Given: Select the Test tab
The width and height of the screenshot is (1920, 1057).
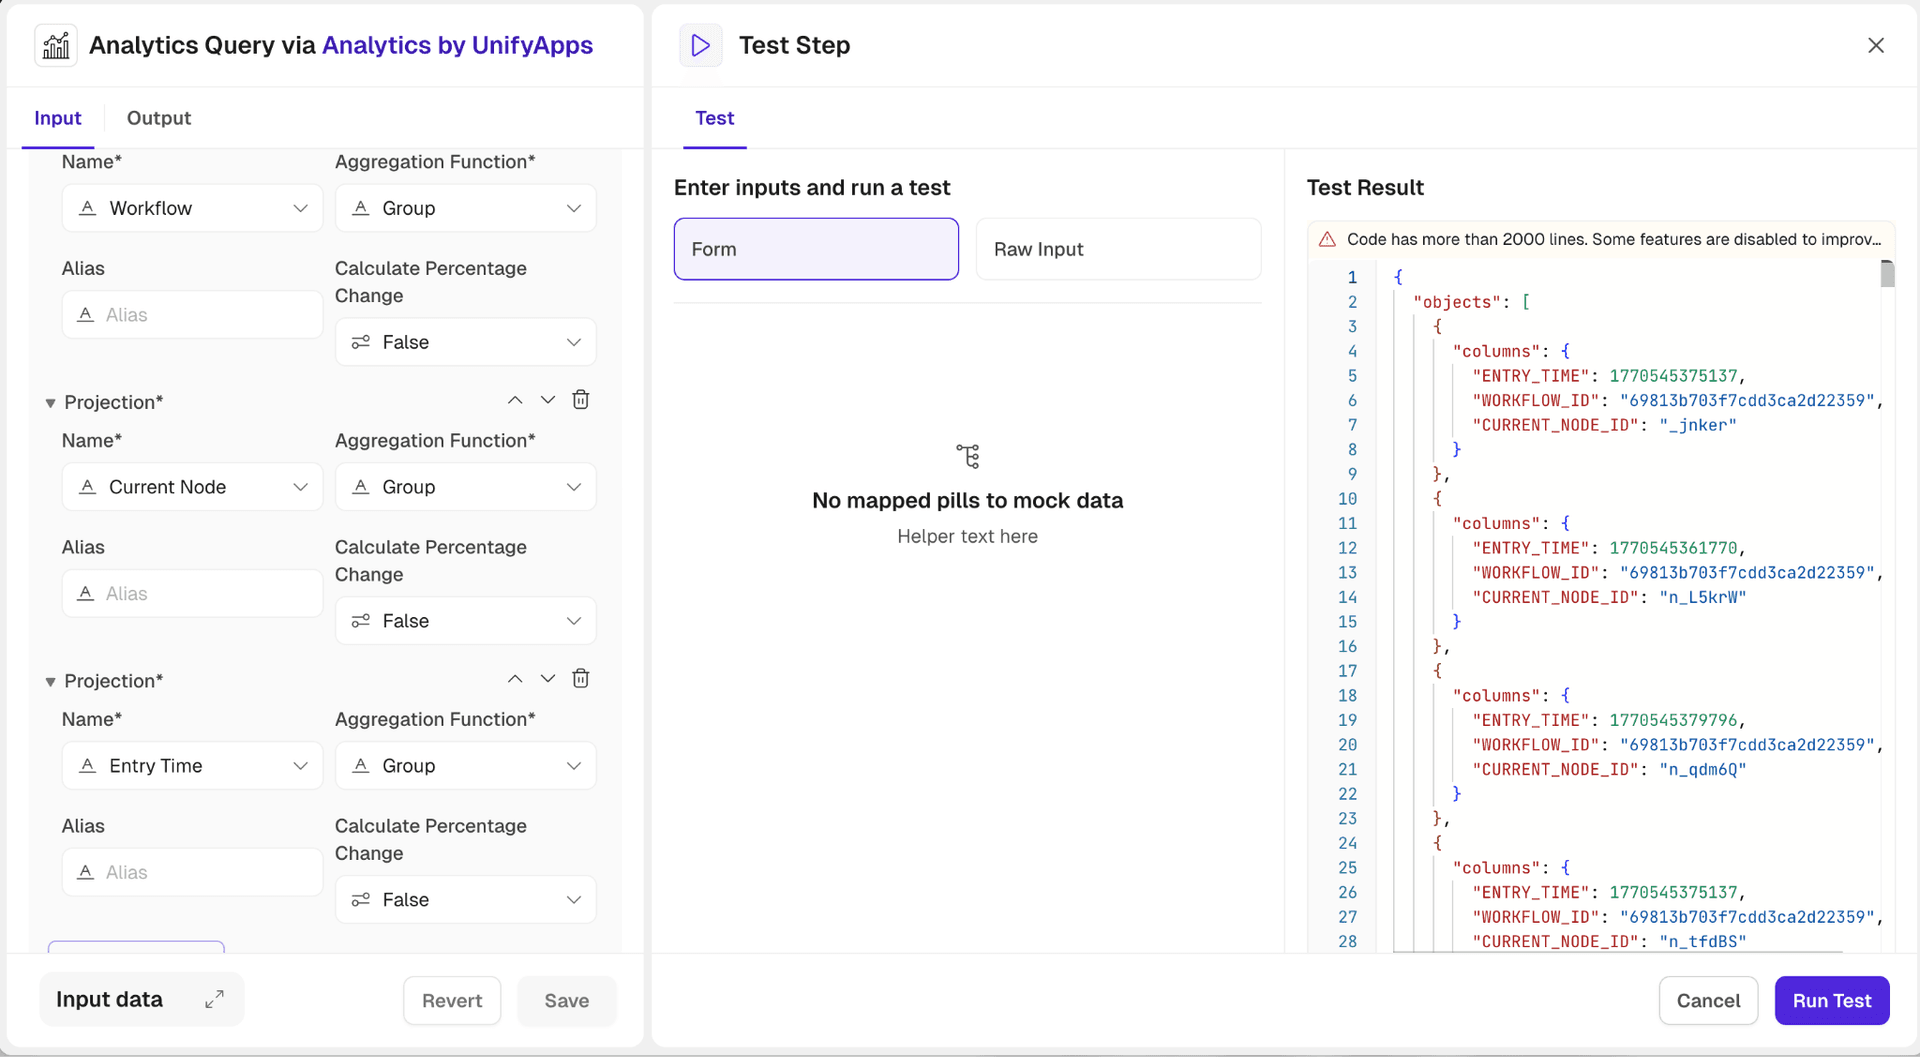Looking at the screenshot, I should click(x=714, y=118).
